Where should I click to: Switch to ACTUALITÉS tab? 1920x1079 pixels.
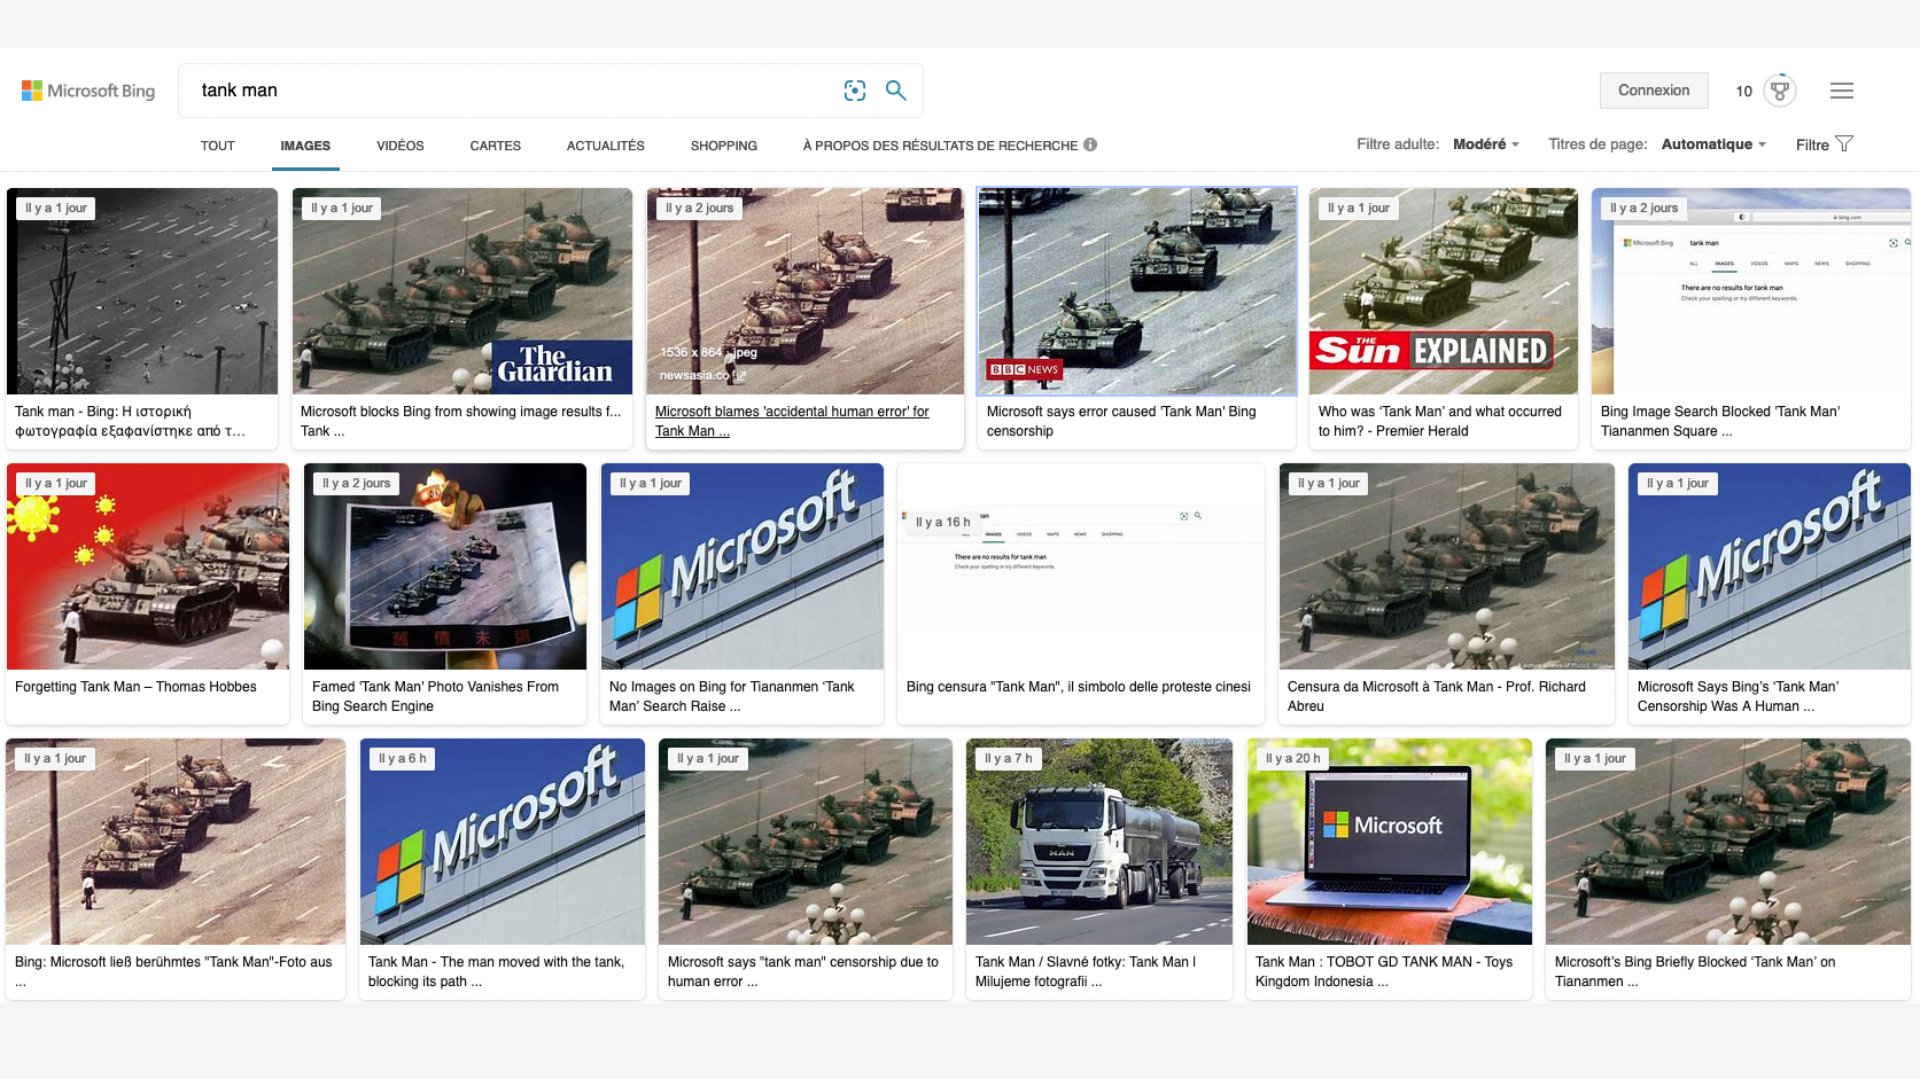click(605, 146)
